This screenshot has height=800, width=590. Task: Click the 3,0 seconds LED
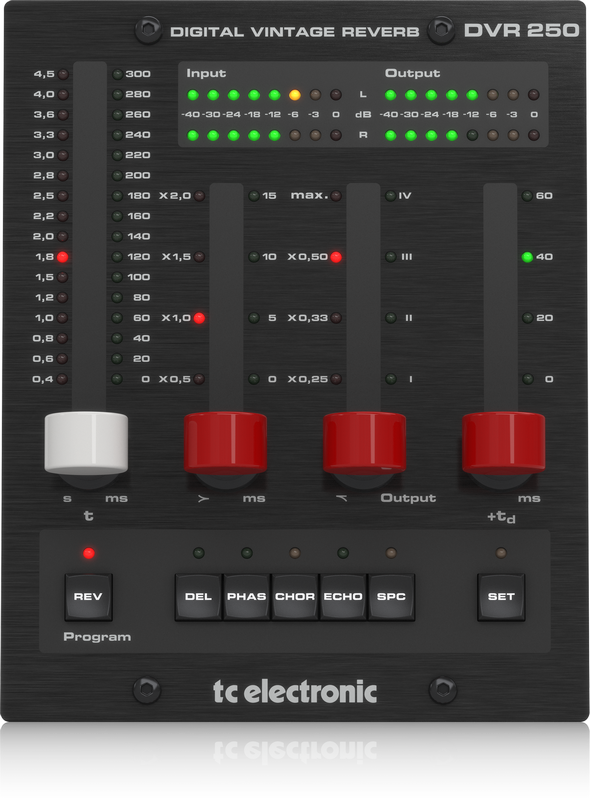[63, 155]
